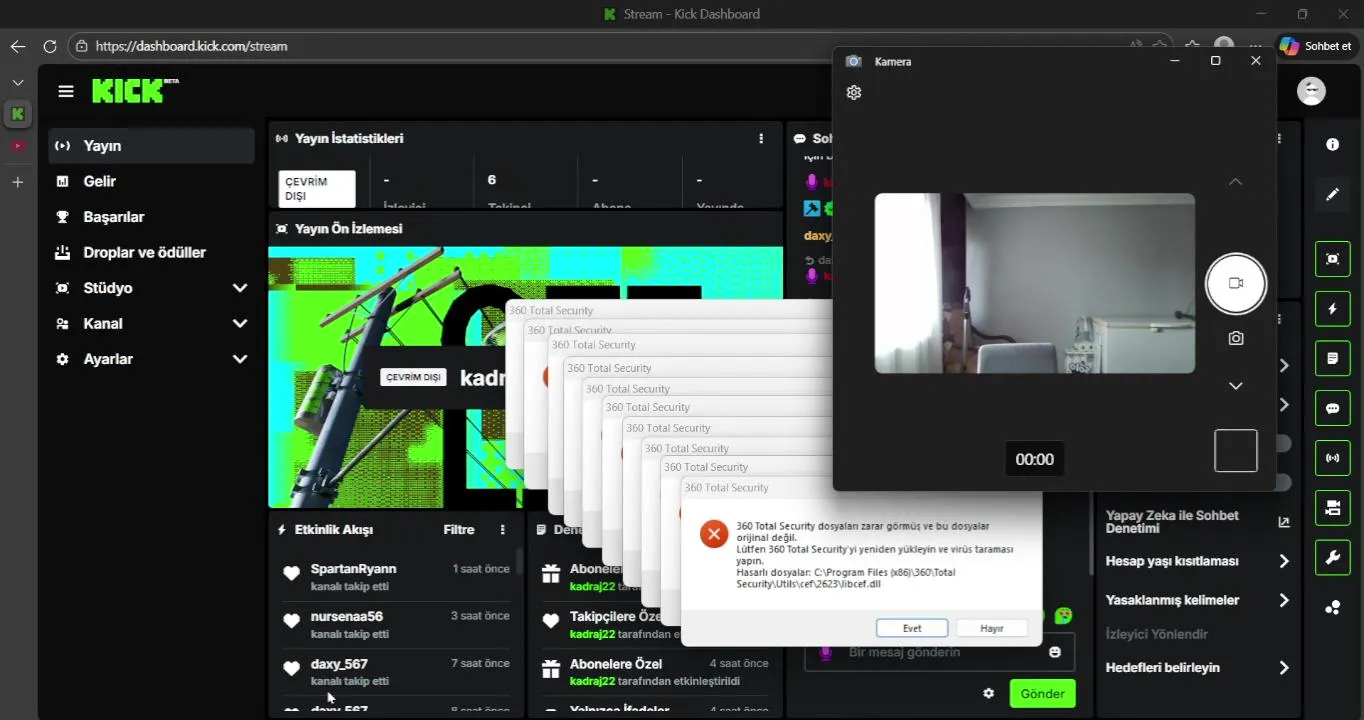This screenshot has width=1364, height=720.
Task: Open emoji picker in message box
Action: click(x=1054, y=652)
